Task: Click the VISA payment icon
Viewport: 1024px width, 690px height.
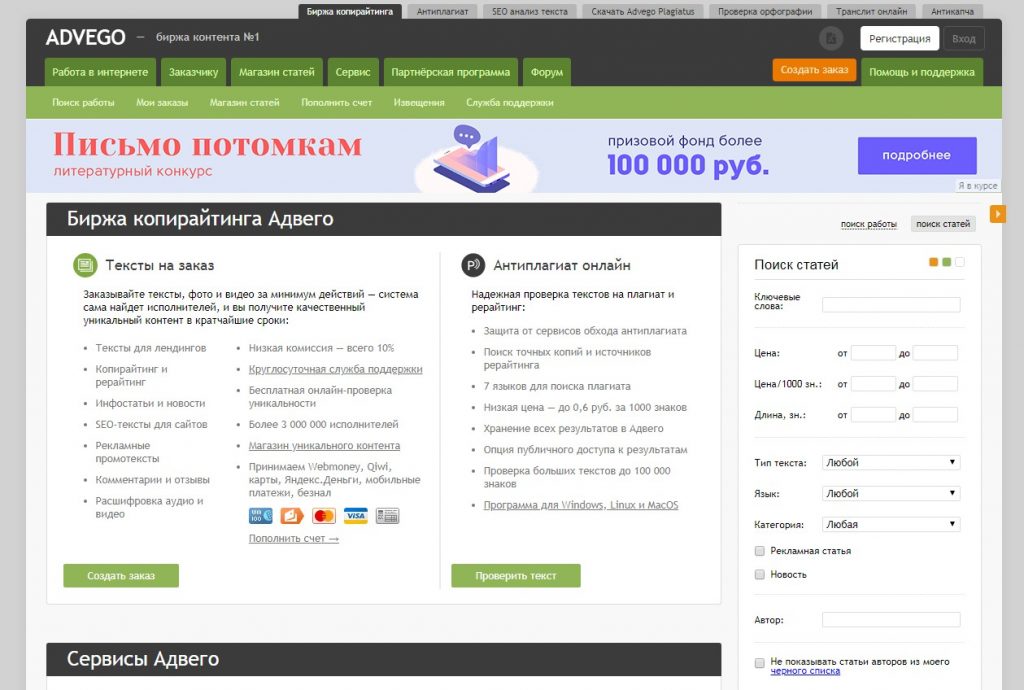Action: (x=356, y=516)
